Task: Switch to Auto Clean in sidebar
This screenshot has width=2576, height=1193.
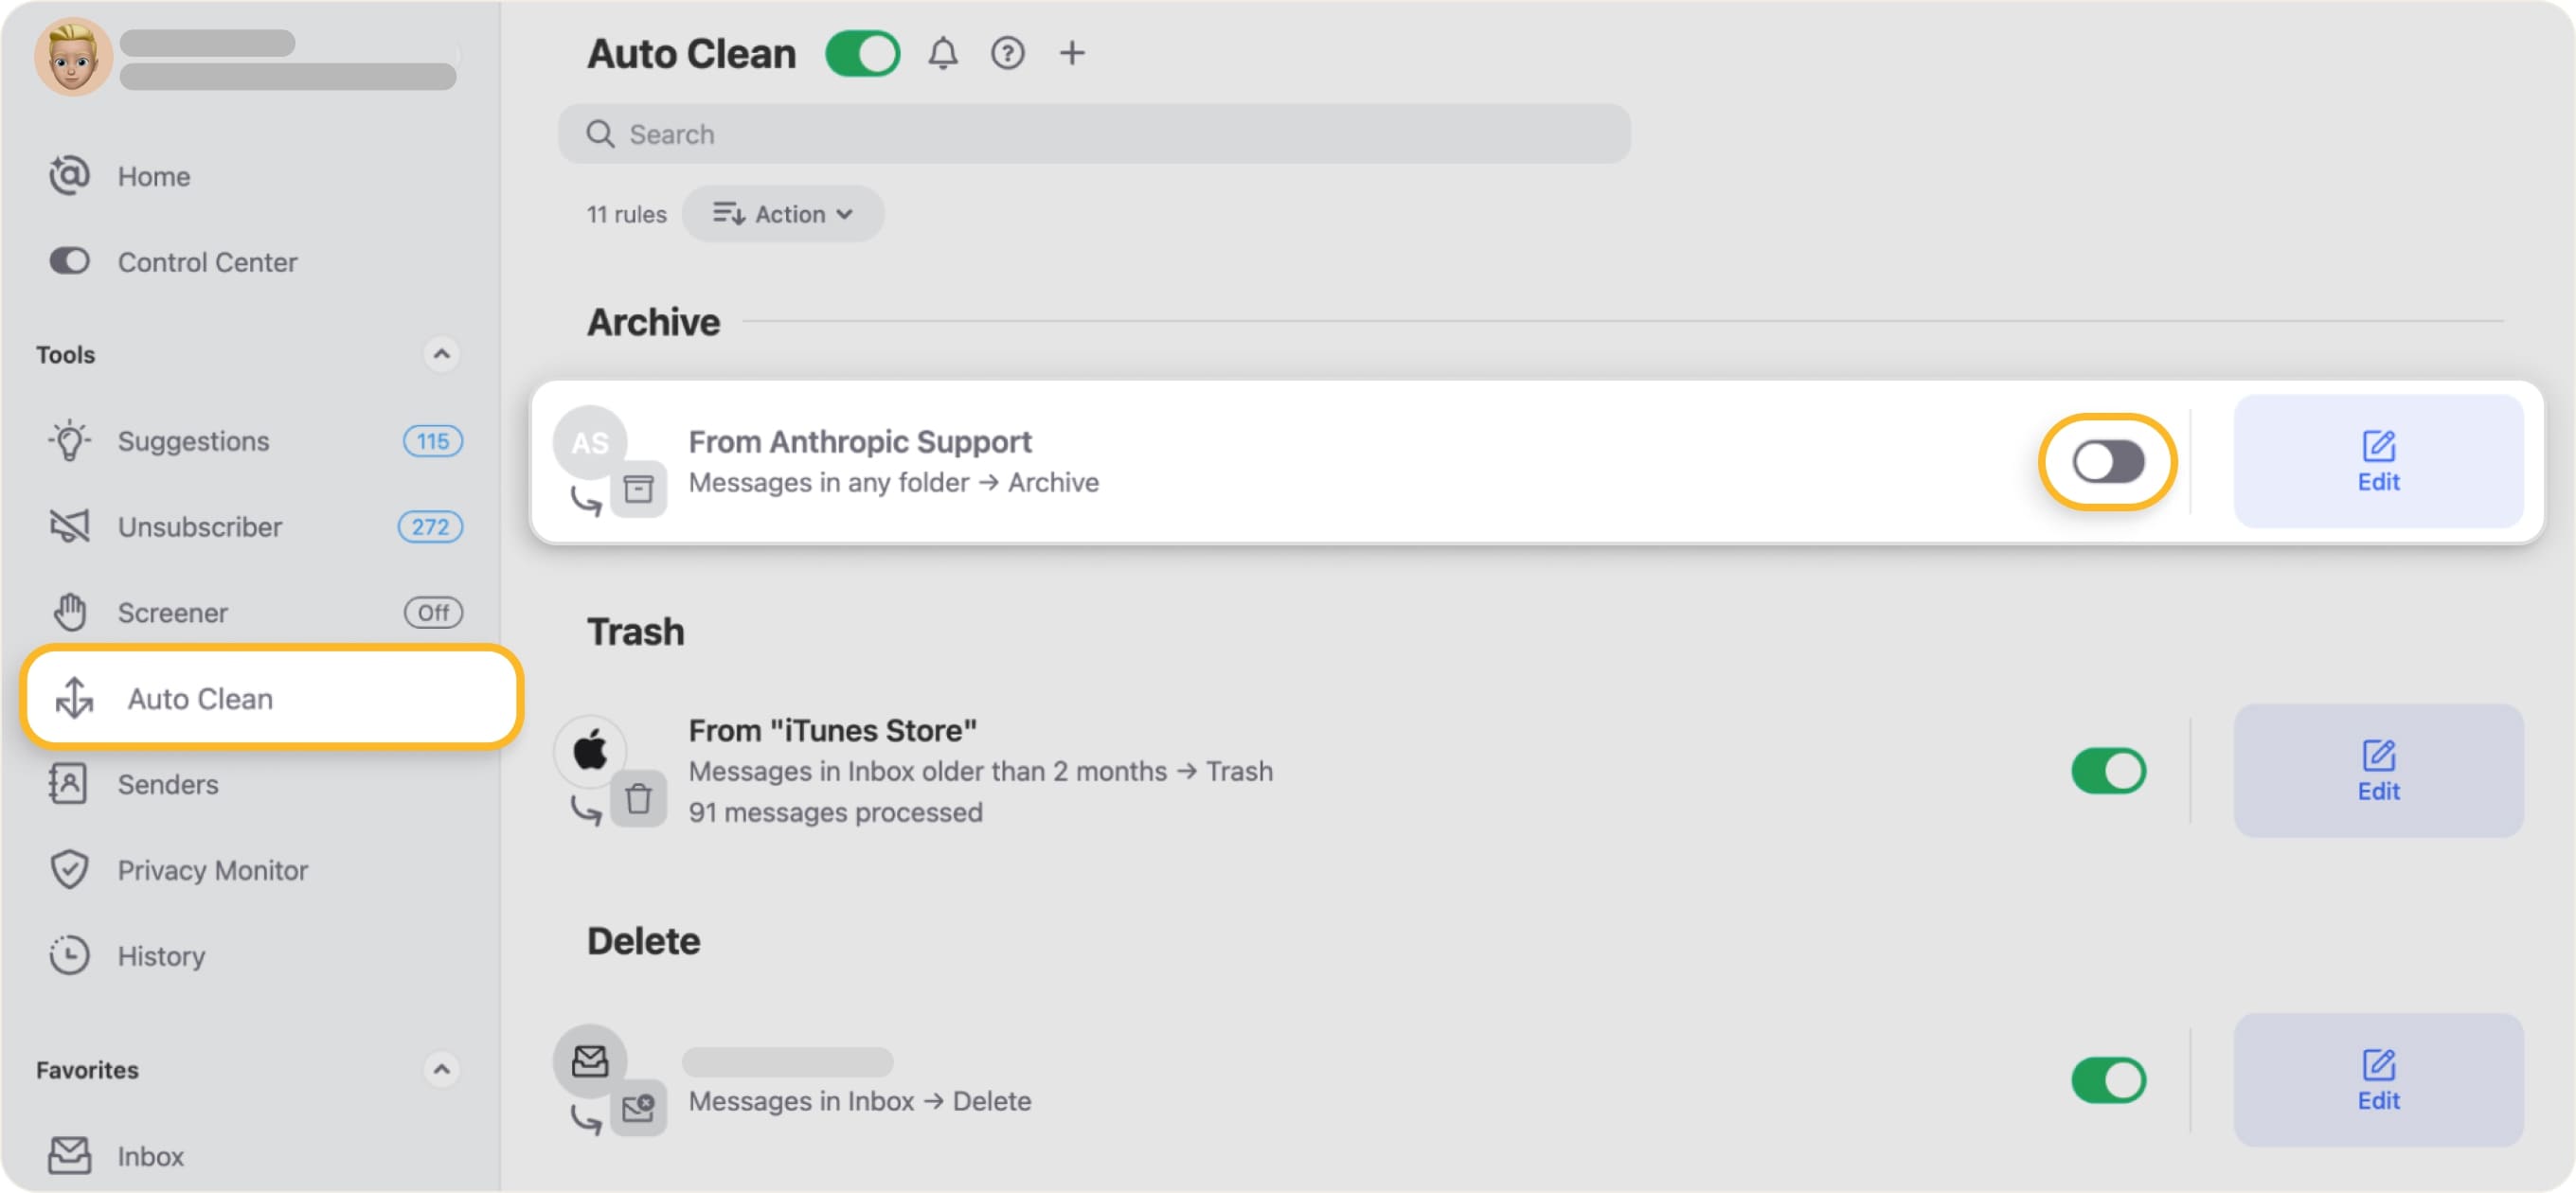Action: (x=200, y=698)
